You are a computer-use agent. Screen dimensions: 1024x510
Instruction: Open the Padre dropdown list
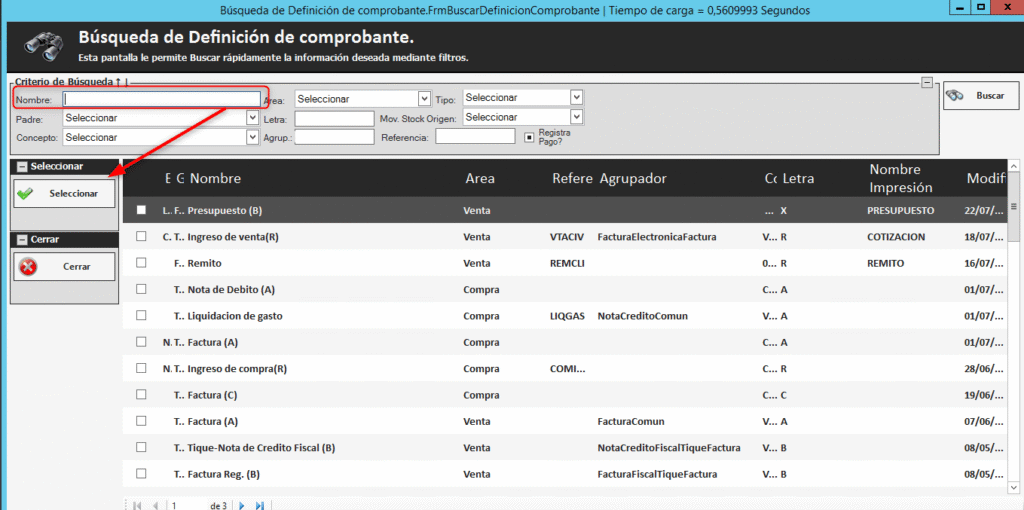coord(252,118)
